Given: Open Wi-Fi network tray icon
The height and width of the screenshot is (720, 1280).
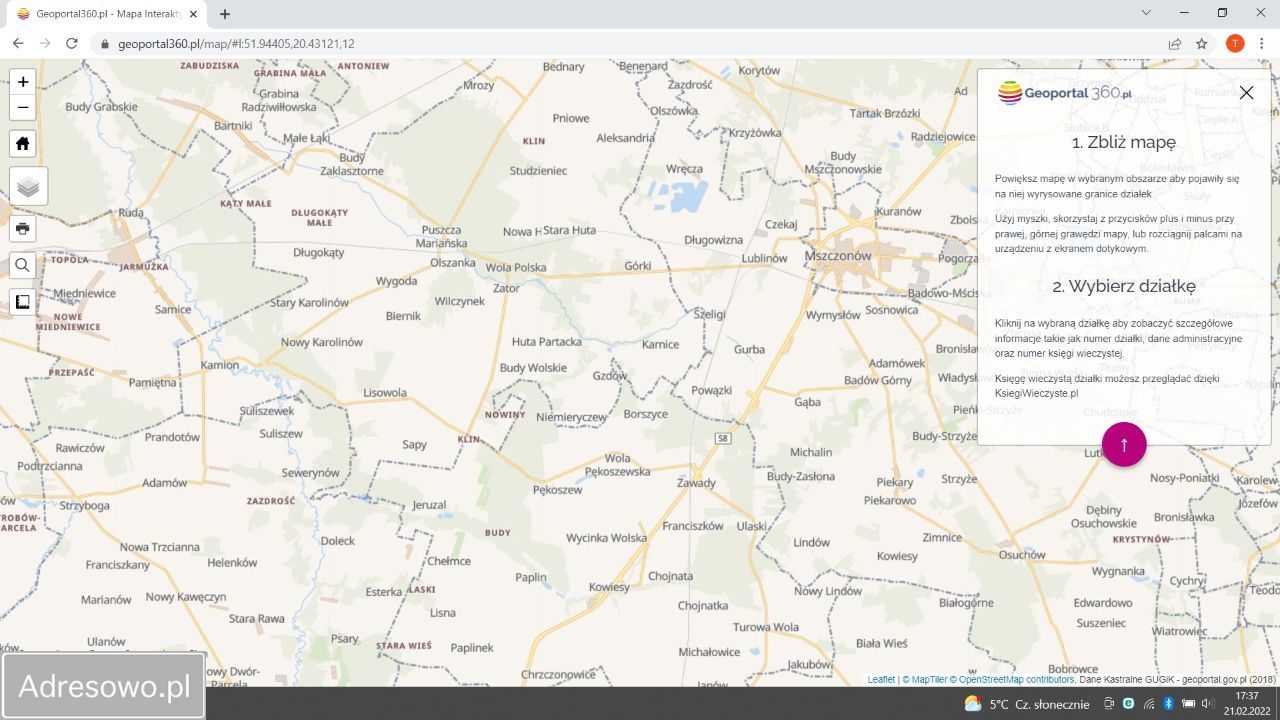Looking at the screenshot, I should point(1149,704).
